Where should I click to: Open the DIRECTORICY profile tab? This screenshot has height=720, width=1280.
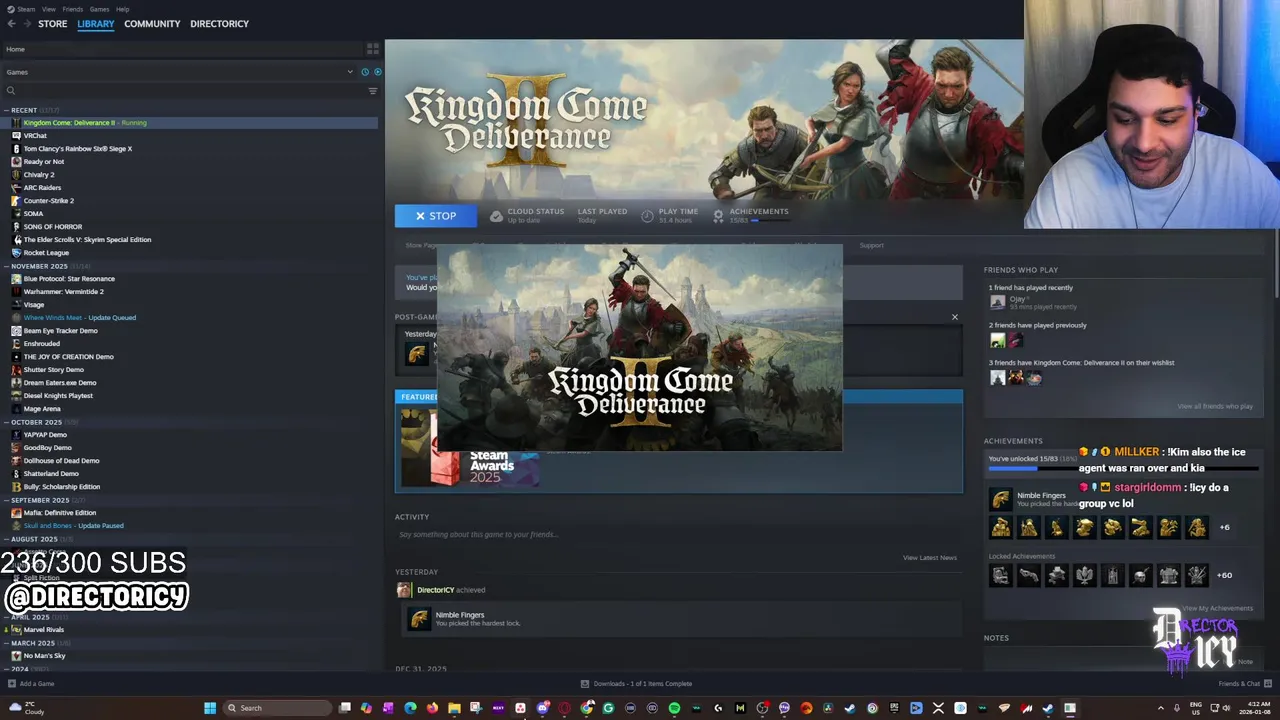219,24
